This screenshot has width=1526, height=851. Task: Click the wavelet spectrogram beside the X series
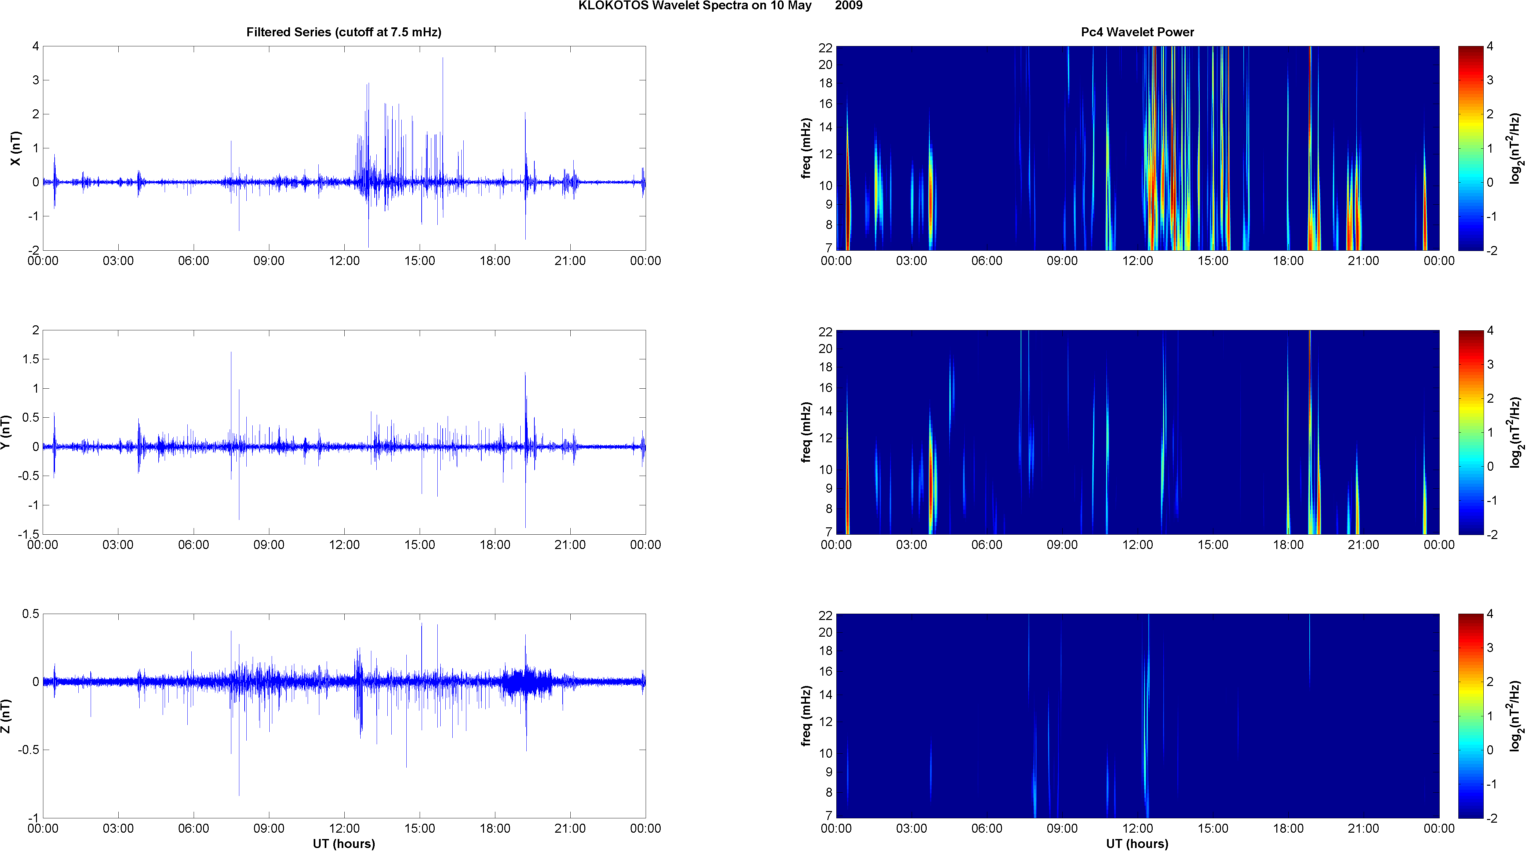(x=1137, y=148)
